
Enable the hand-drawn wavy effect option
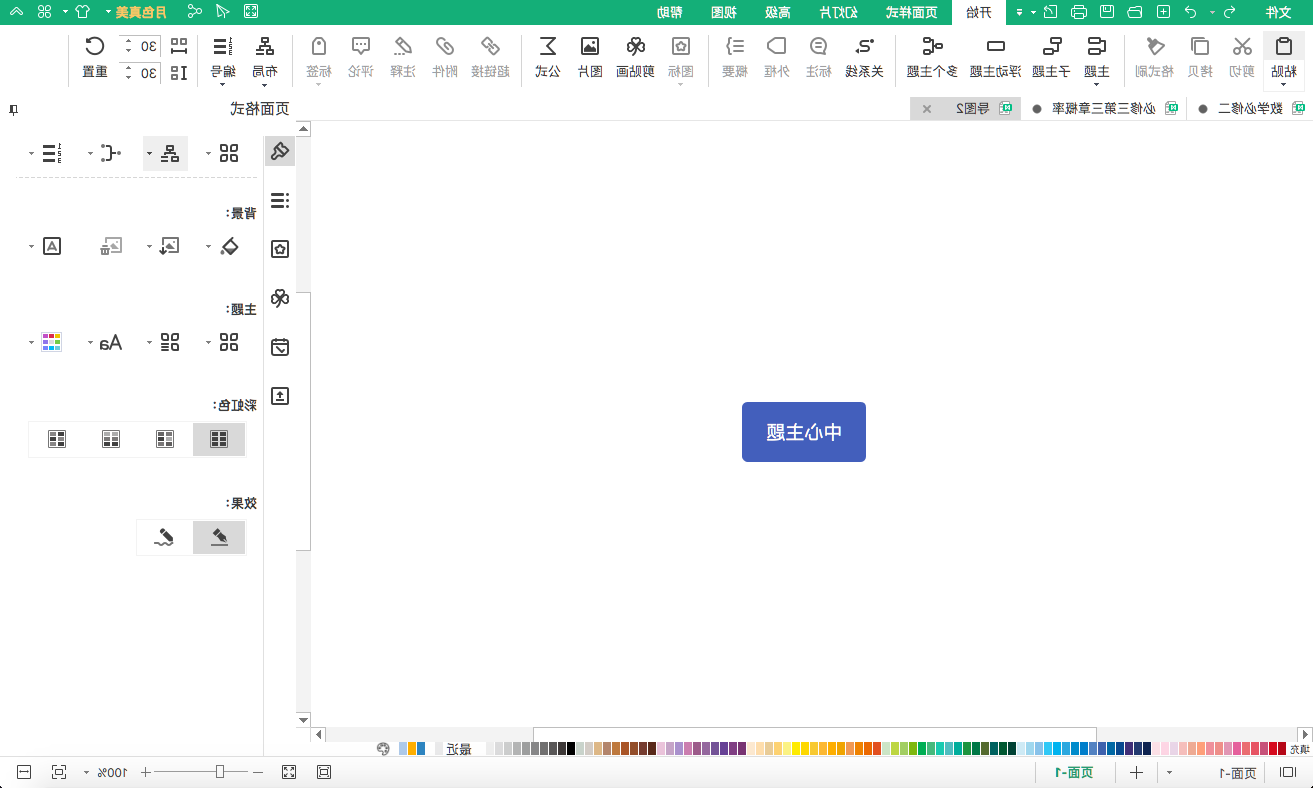[x=165, y=537]
